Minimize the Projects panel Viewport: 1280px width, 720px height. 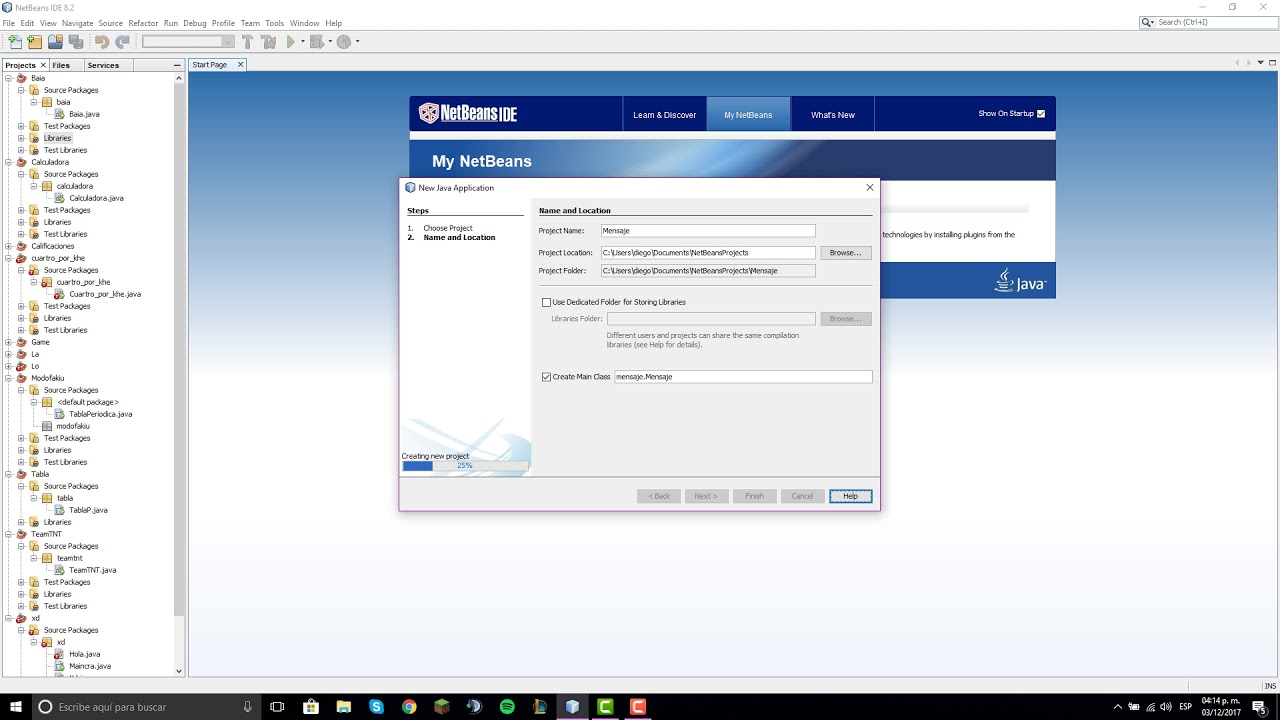pyautogui.click(x=177, y=64)
